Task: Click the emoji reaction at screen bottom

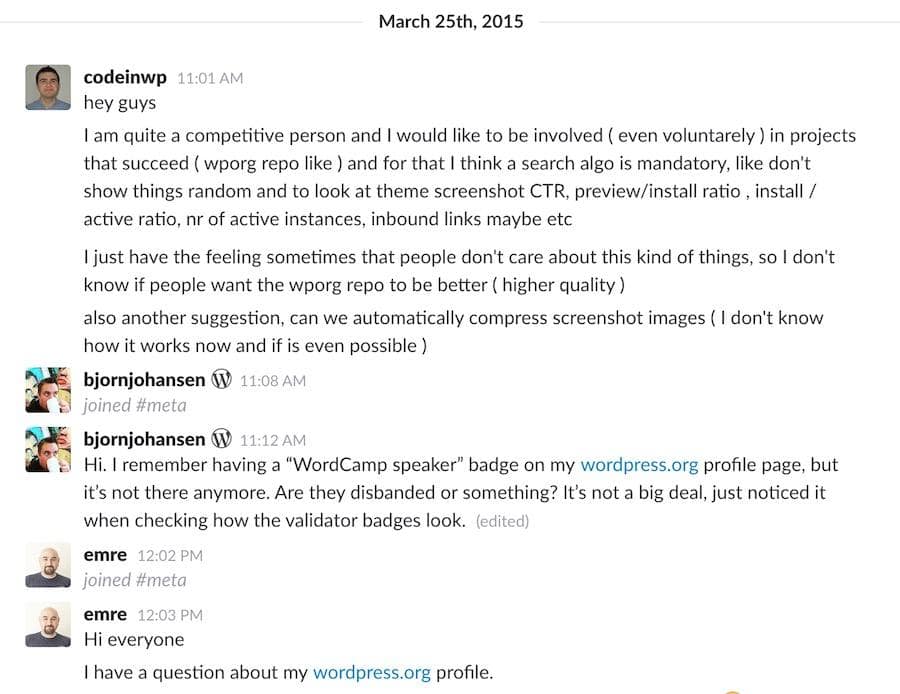Action: 733,690
